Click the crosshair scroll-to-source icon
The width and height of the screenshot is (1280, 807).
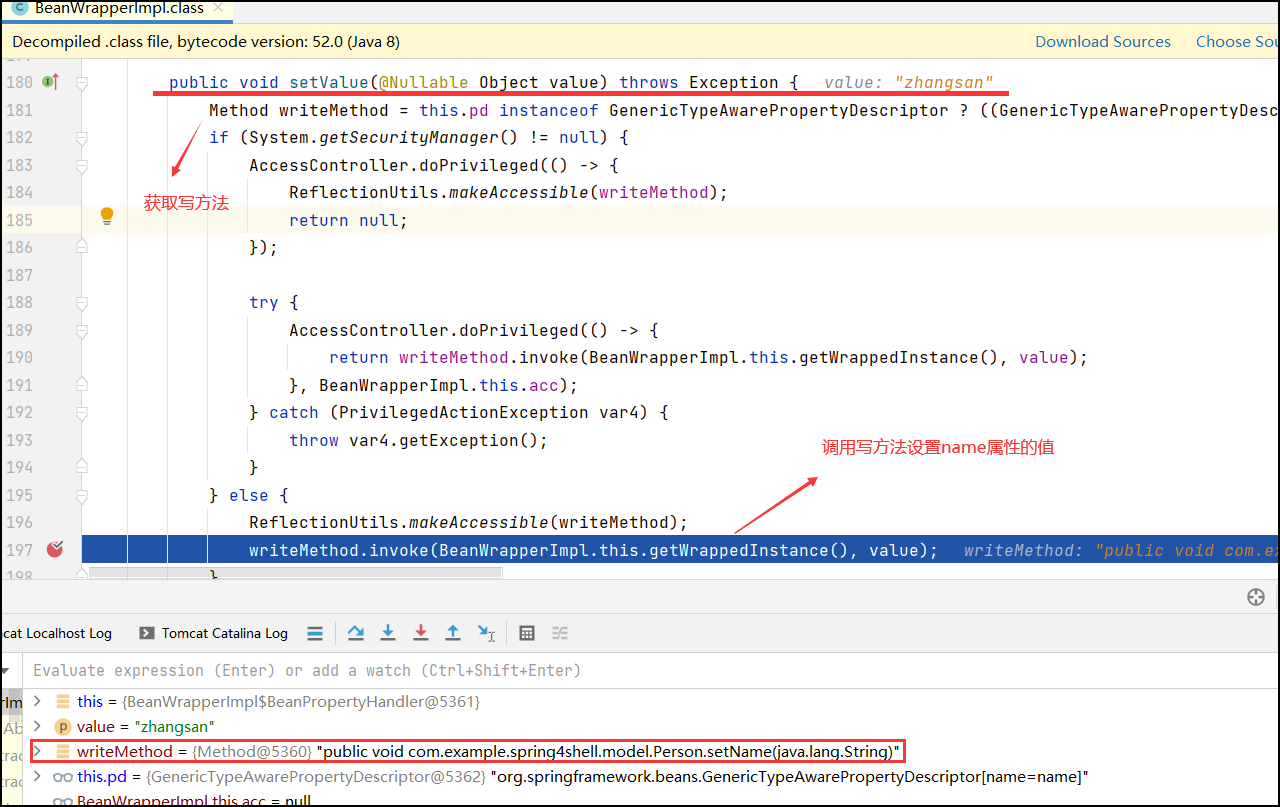(1257, 597)
